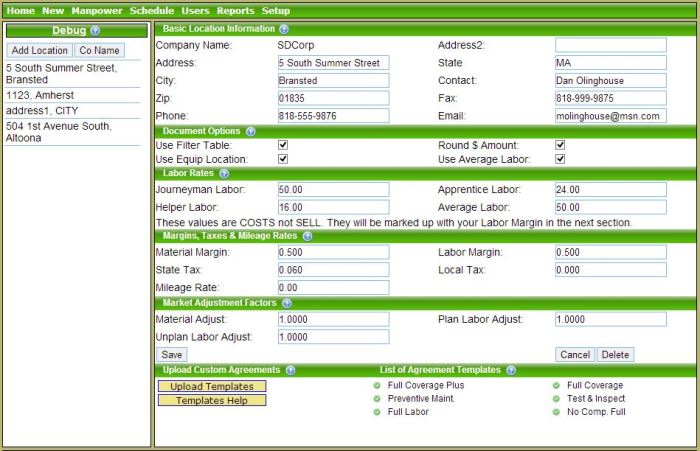Click green bullet beside Test & Inspect
The height and width of the screenshot is (451, 700).
tap(556, 399)
